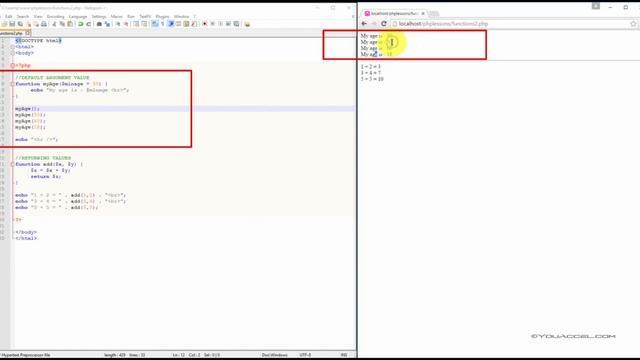
Task: Click the //DEFAULT ARGUMENT VALUE comment line
Action: click(x=52, y=78)
